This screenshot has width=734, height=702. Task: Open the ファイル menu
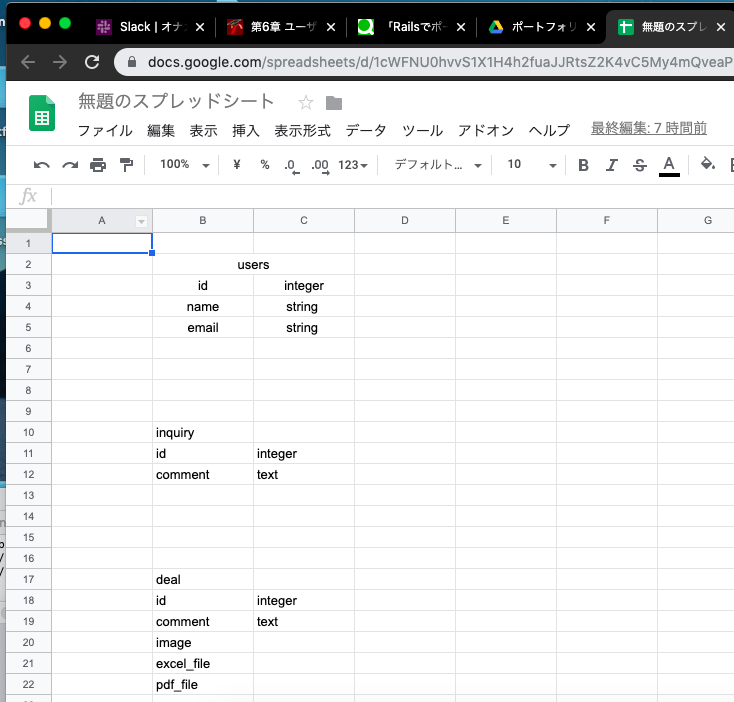(x=105, y=130)
